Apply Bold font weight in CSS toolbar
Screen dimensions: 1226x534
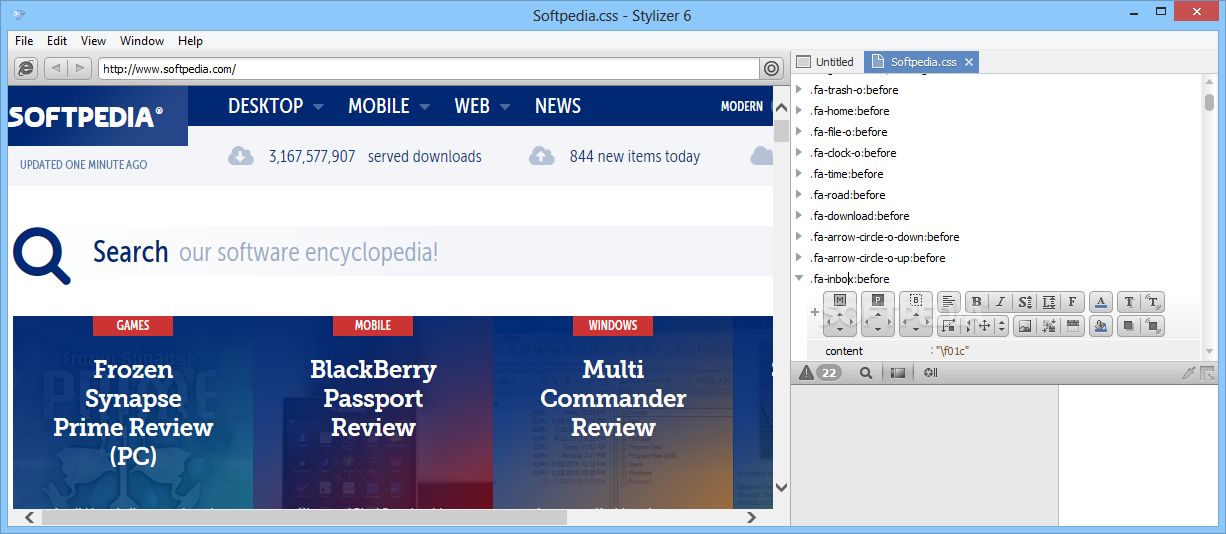(x=976, y=302)
